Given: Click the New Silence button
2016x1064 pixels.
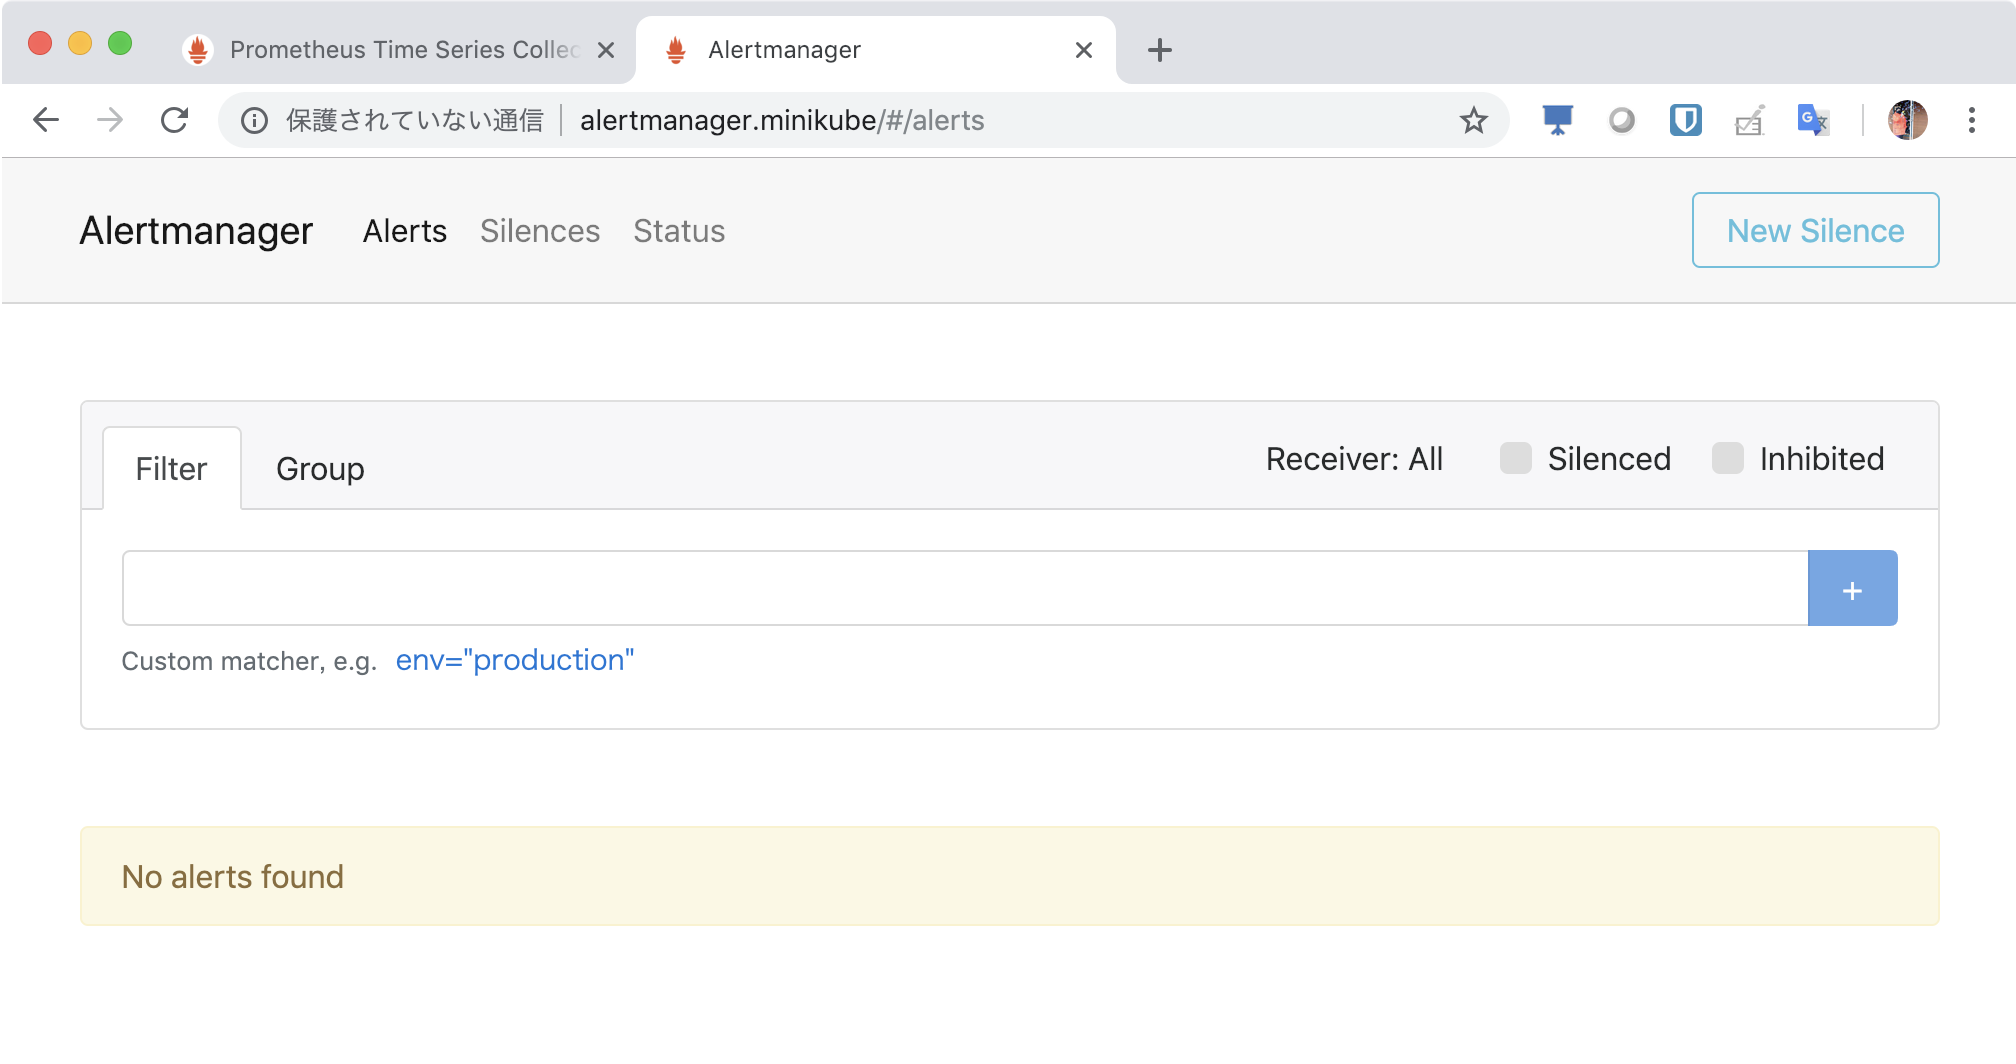Looking at the screenshot, I should [x=1815, y=230].
